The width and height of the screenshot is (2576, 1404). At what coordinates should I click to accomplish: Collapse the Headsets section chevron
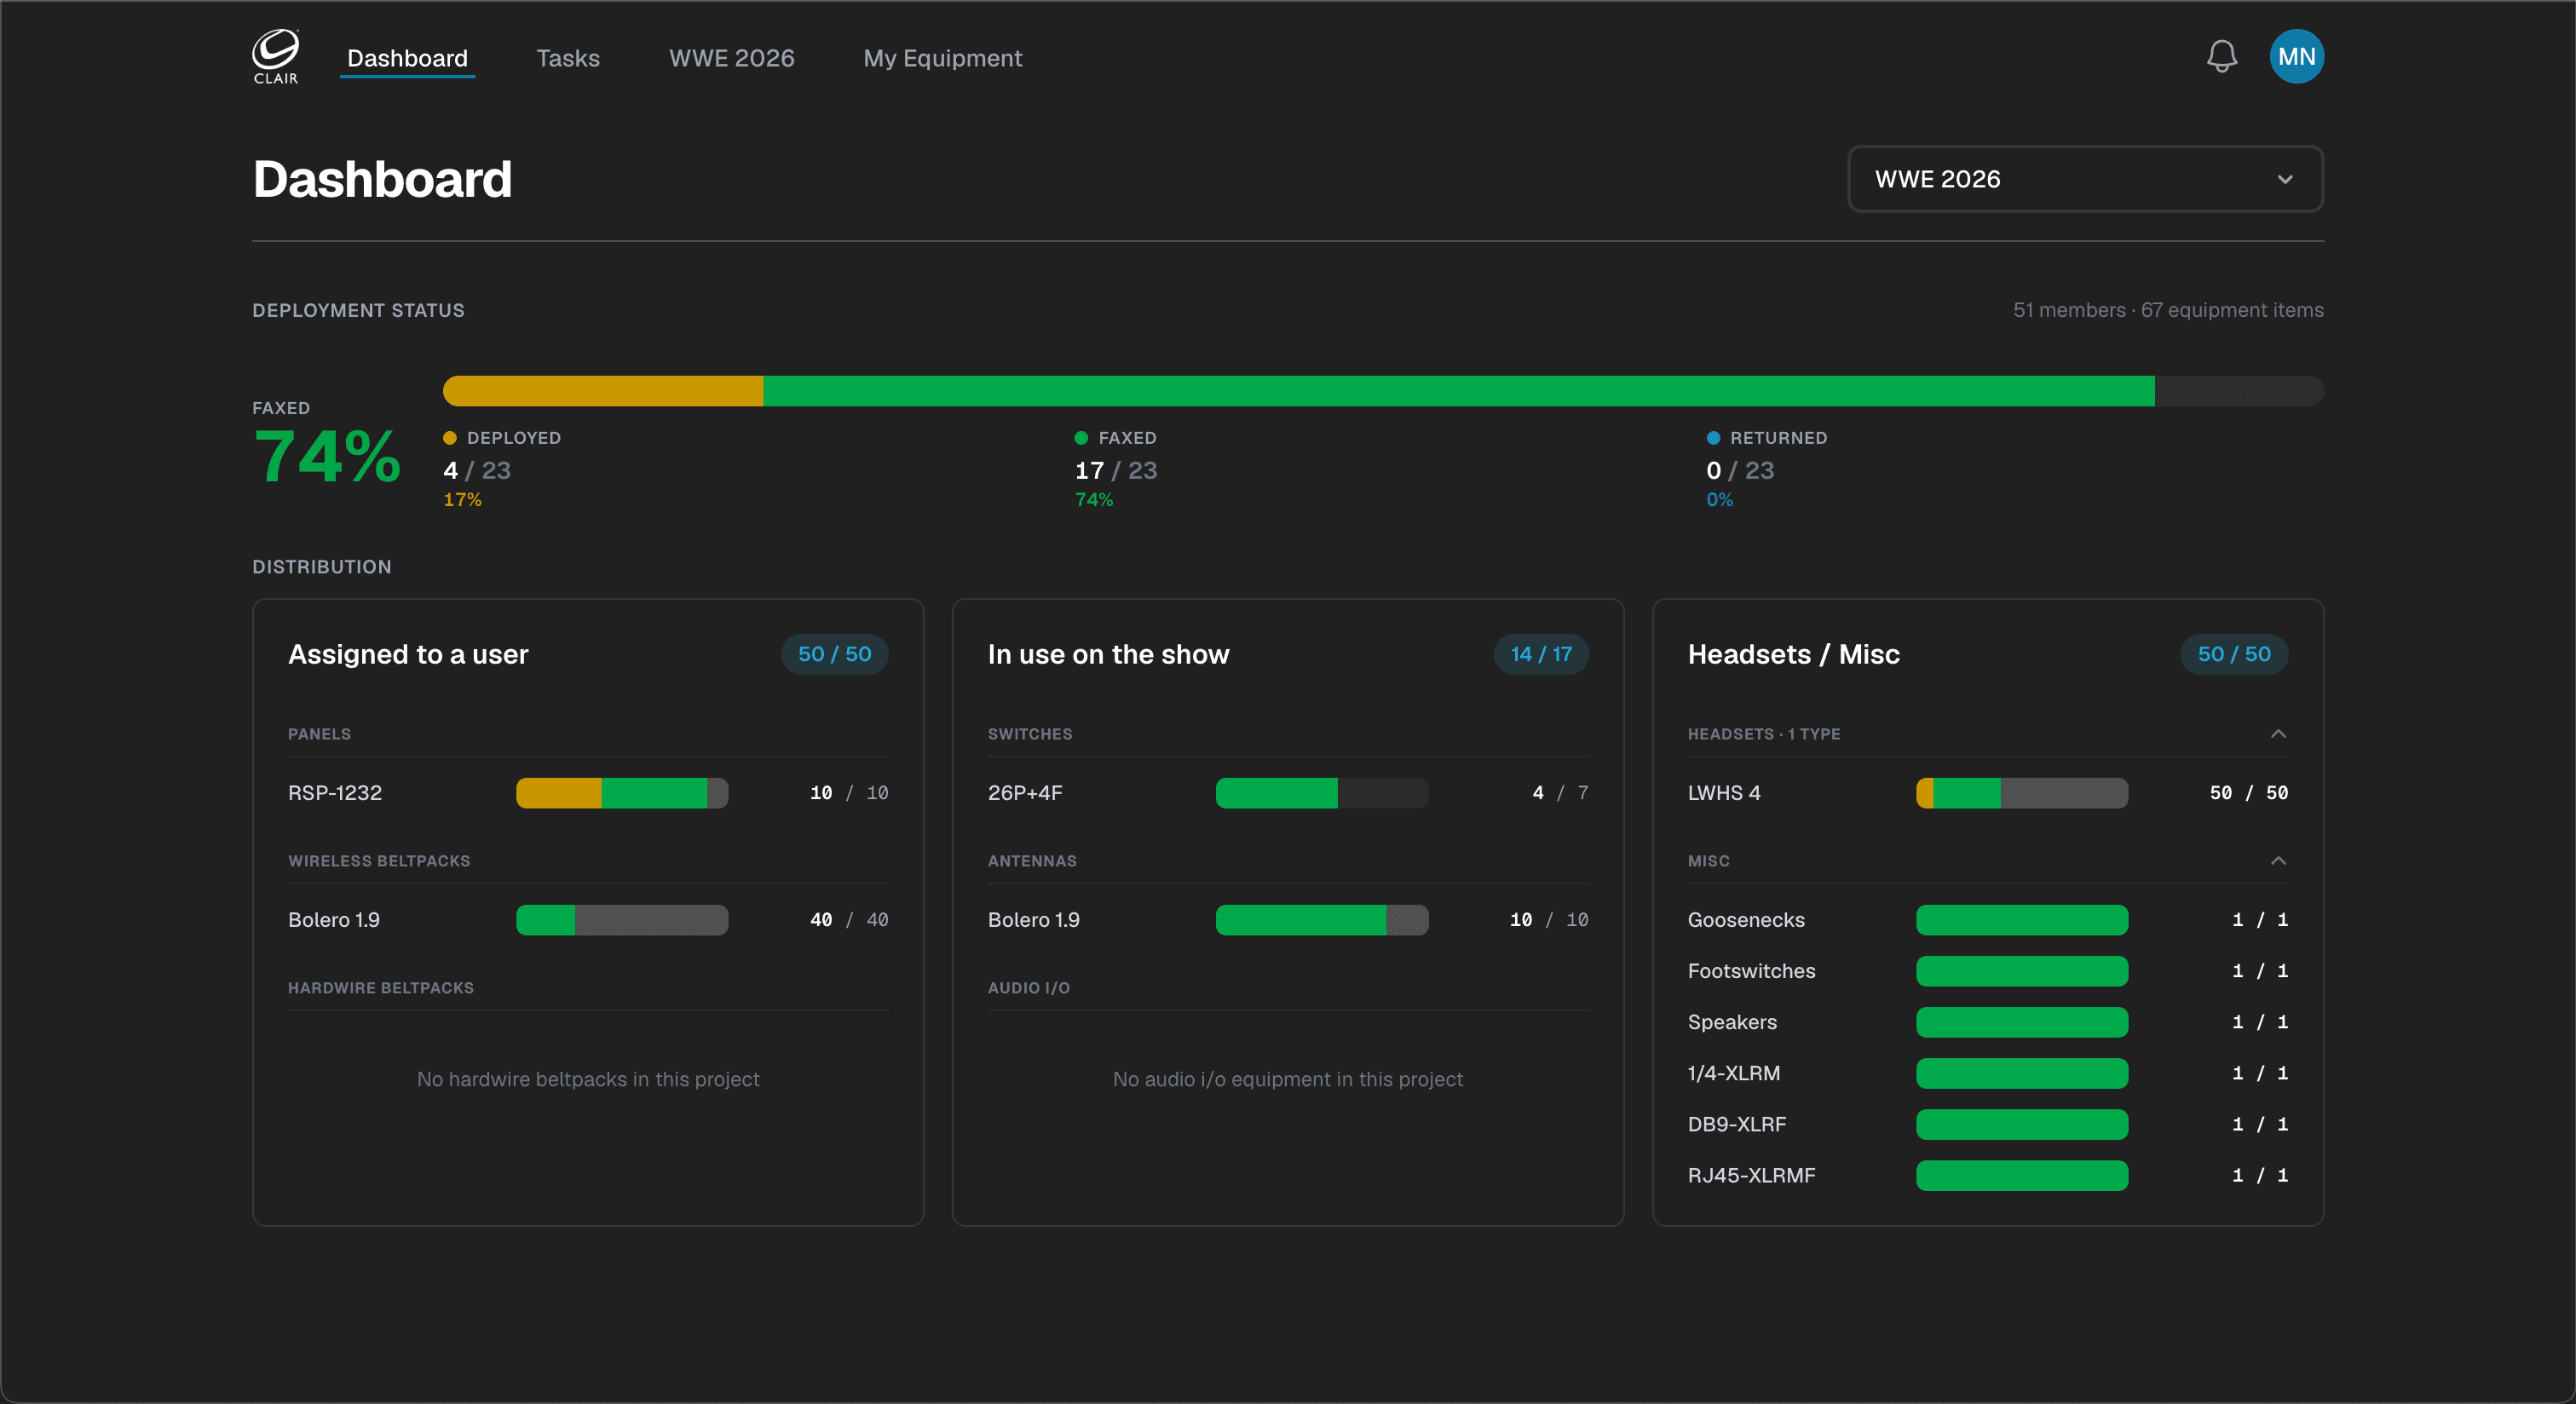point(2278,734)
